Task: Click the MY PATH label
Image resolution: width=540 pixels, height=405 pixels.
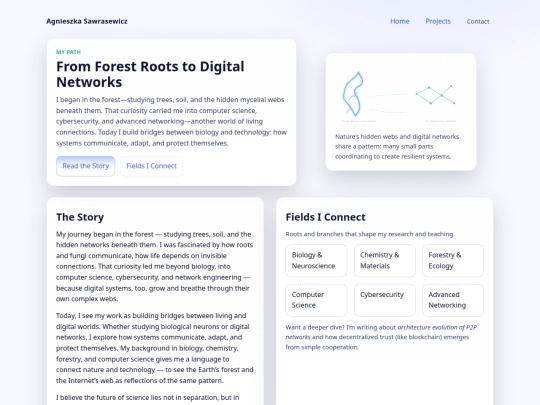Action: [68, 52]
